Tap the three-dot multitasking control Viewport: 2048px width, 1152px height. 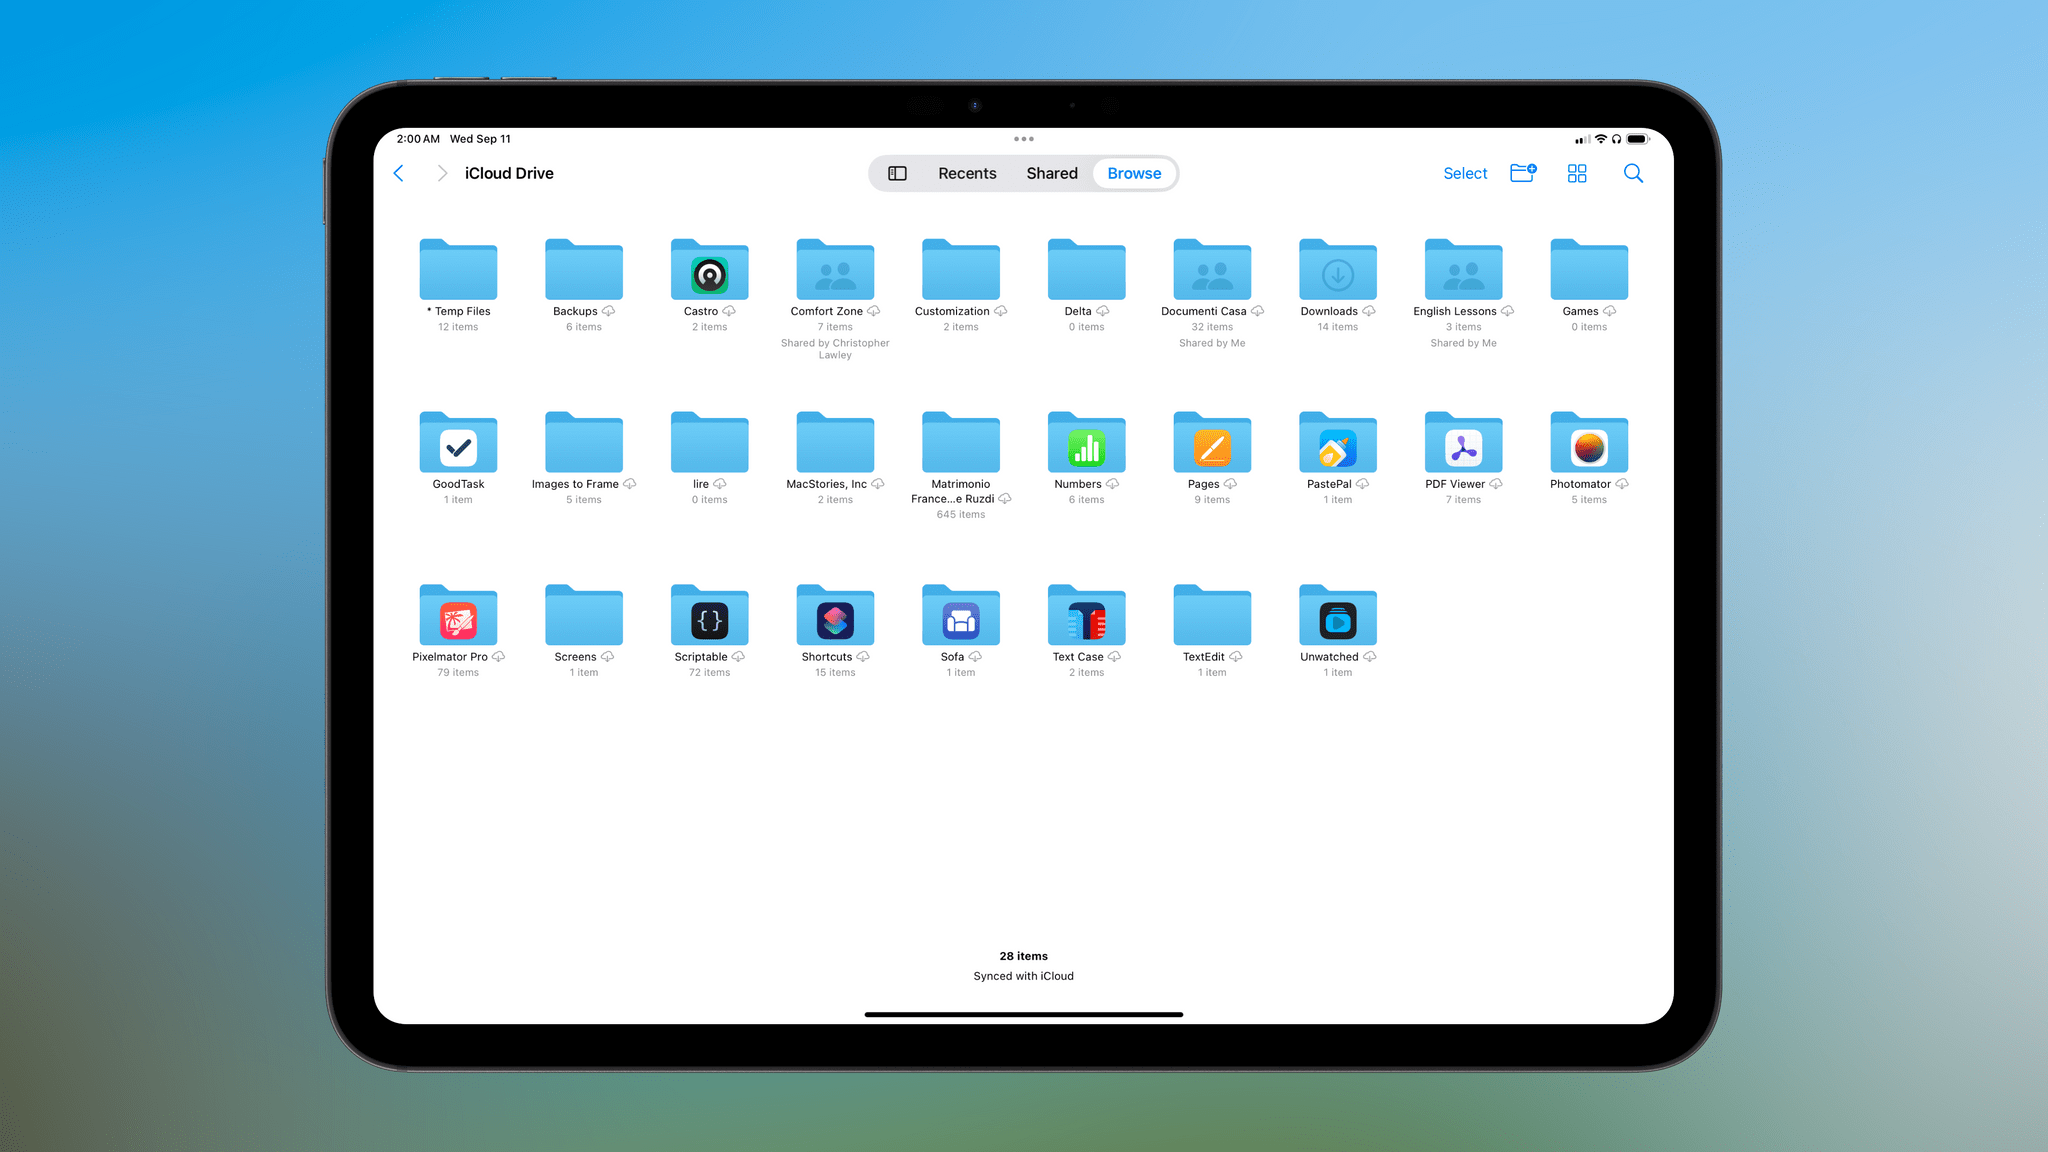[x=1023, y=139]
